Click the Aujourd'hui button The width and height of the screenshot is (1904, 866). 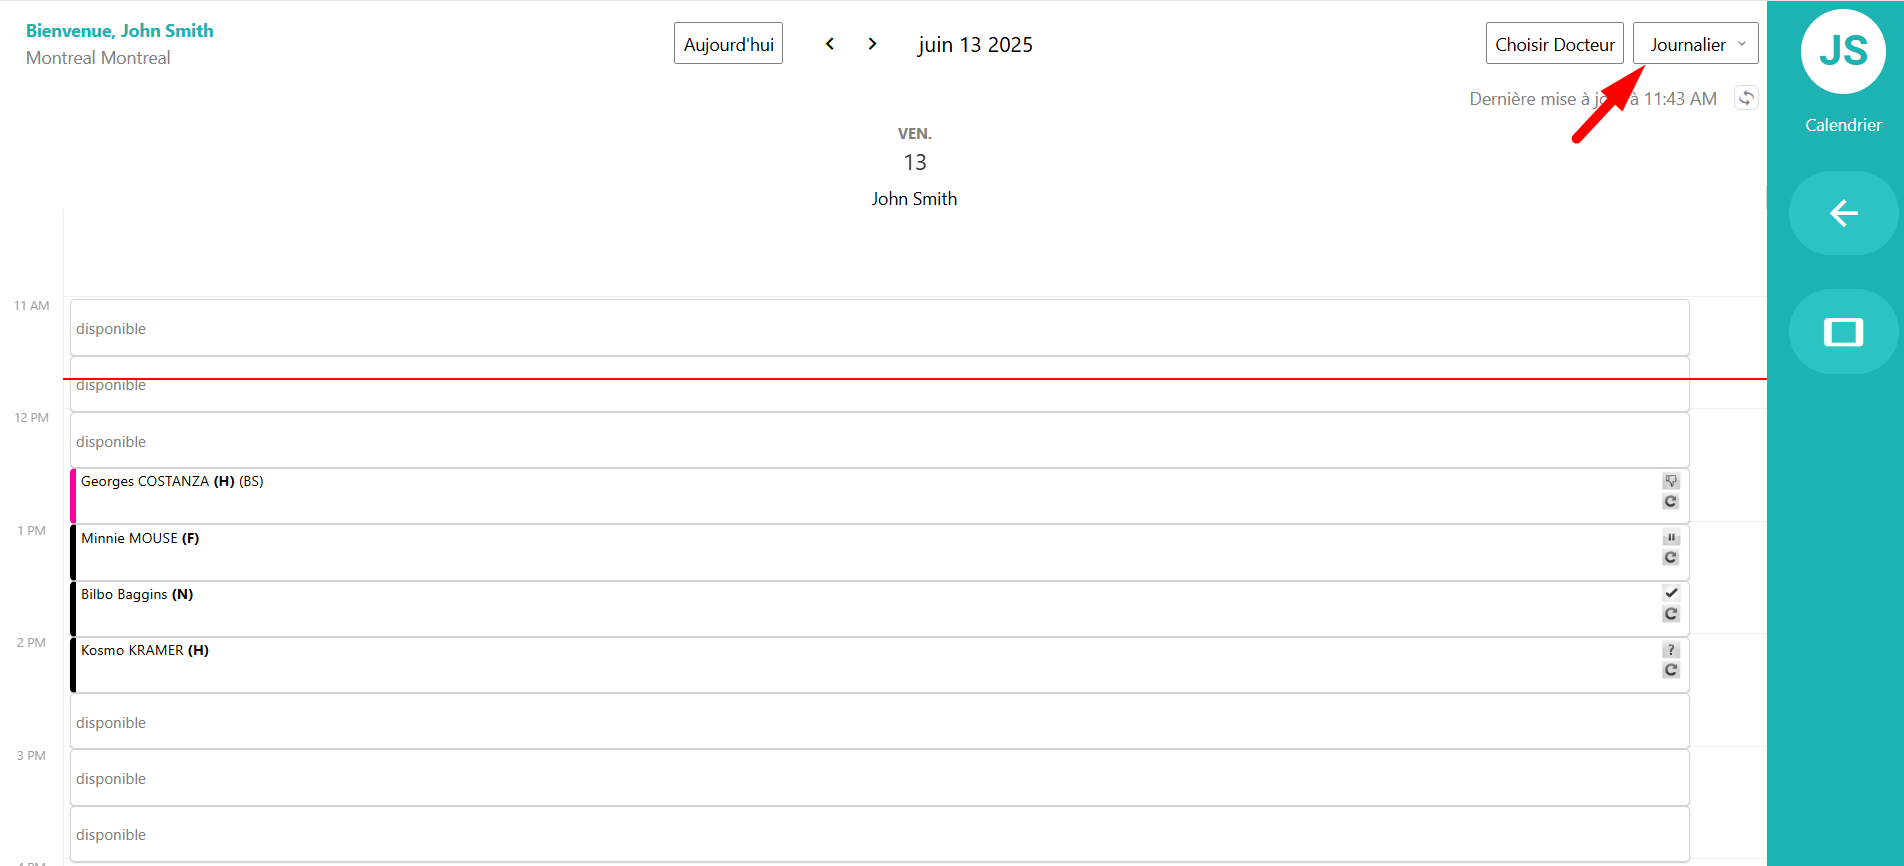click(x=728, y=42)
